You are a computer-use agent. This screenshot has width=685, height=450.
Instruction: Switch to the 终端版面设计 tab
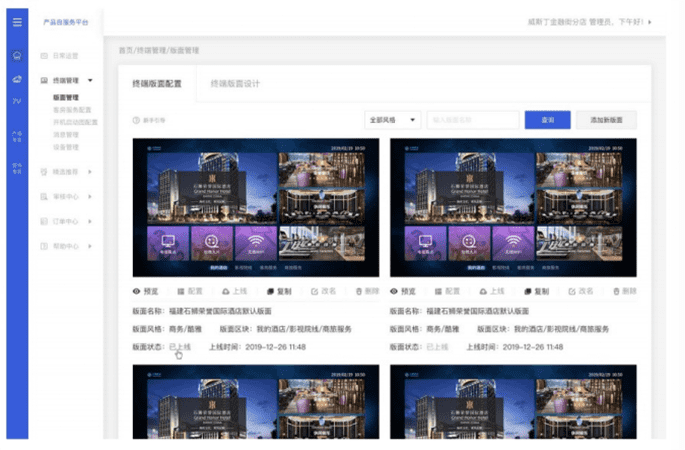235,83
